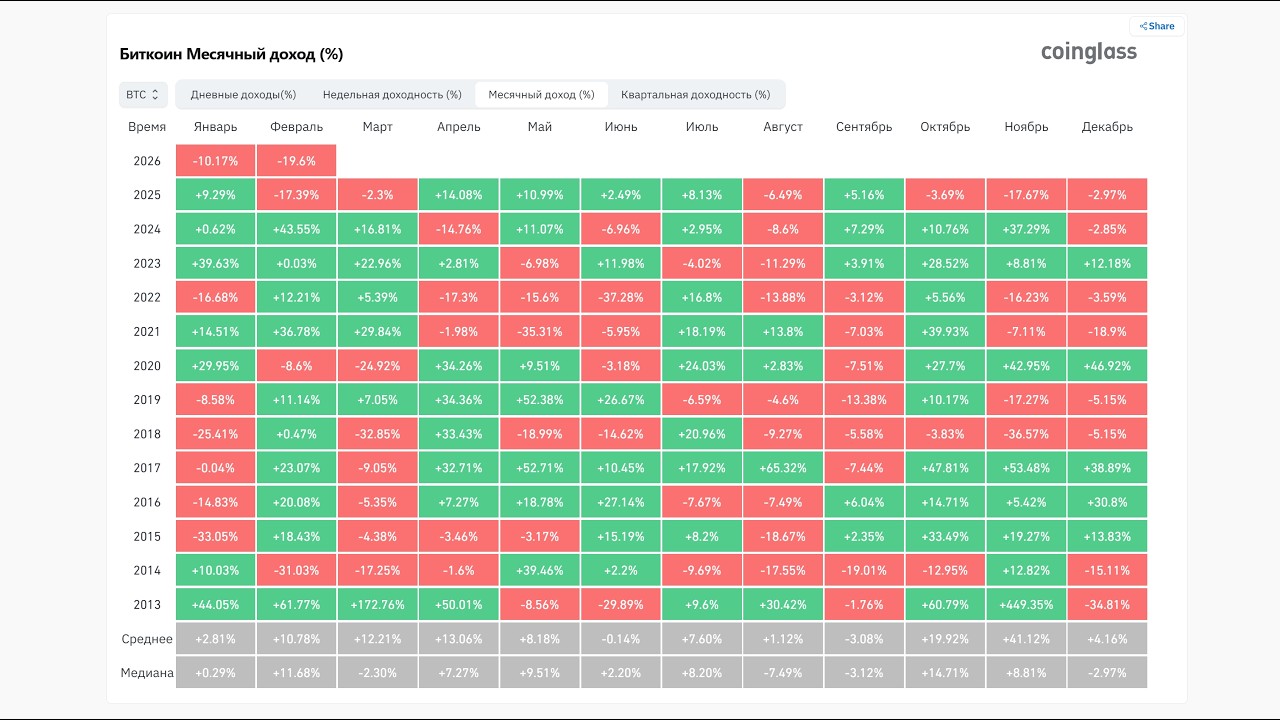Click the Декабрь column header

tap(1107, 127)
